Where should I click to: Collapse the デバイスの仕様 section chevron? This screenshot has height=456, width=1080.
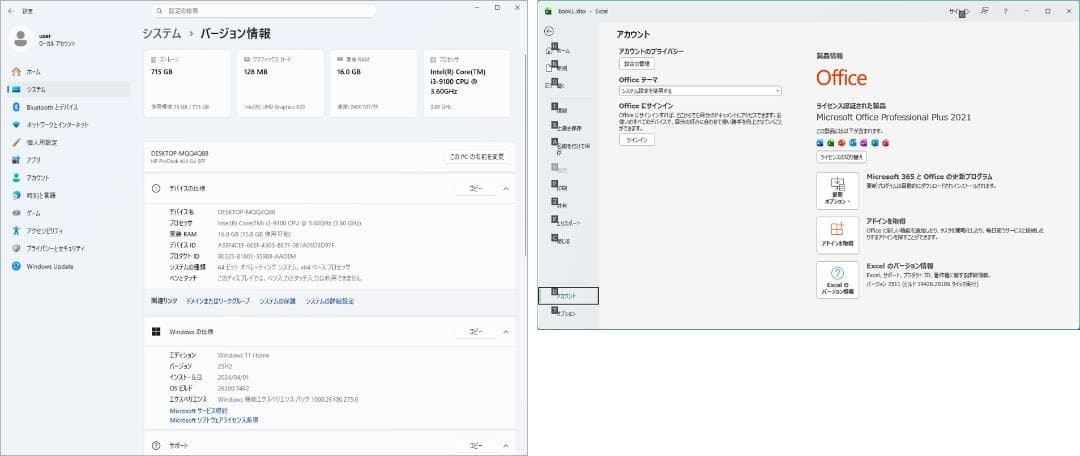click(x=506, y=188)
